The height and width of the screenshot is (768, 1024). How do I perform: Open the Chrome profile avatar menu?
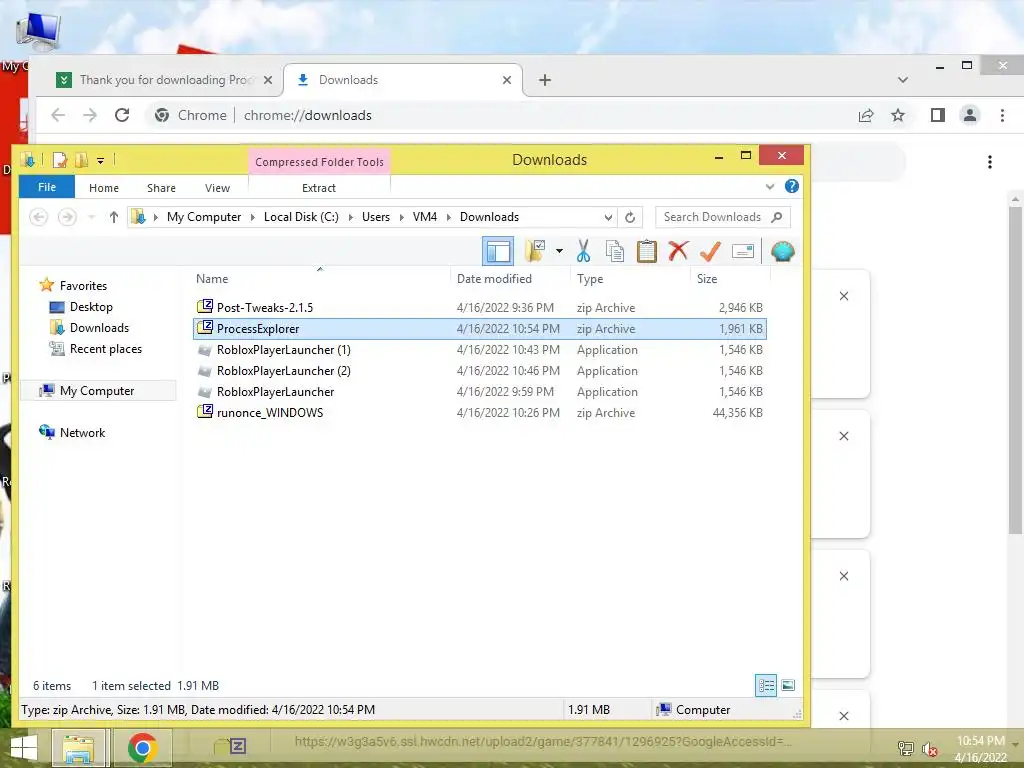pos(970,116)
